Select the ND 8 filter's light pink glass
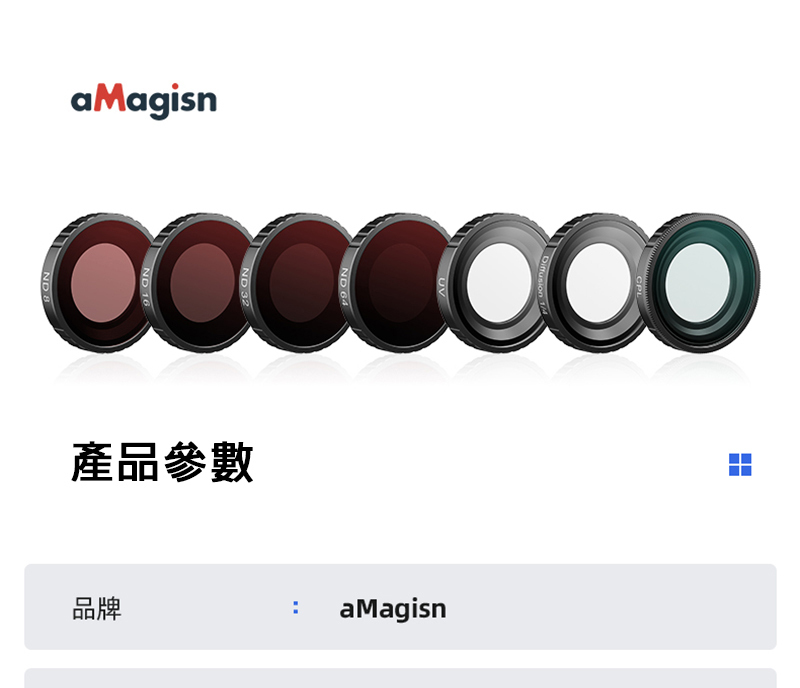Screen dimensions: 800x688 point(103,282)
